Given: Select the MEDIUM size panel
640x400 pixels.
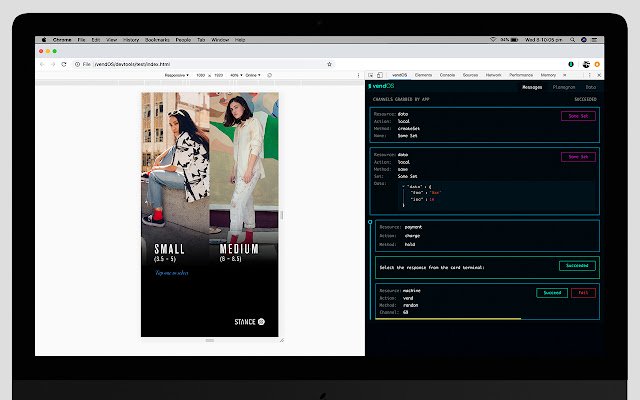Looking at the screenshot, I should pyautogui.click(x=244, y=178).
